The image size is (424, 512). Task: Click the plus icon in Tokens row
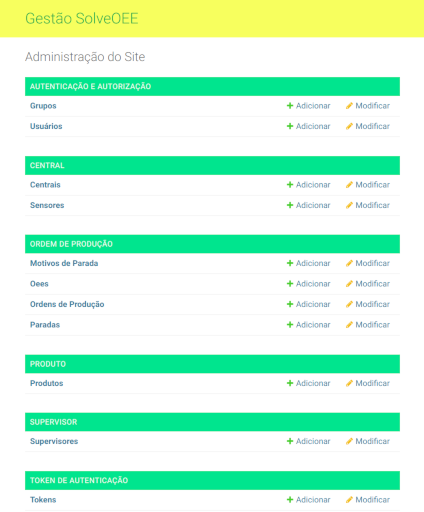pos(290,500)
